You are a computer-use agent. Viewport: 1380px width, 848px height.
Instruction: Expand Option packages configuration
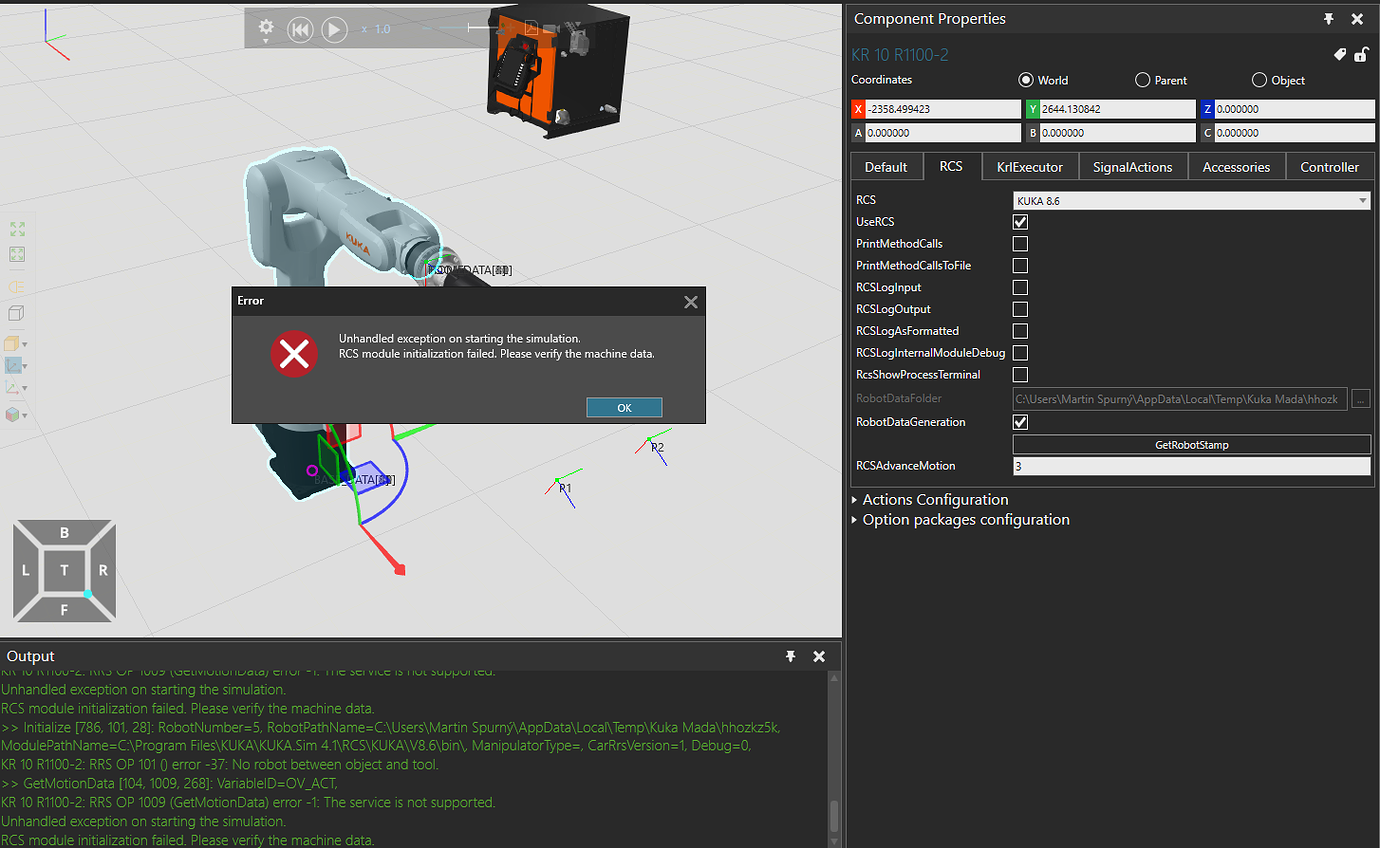point(963,519)
